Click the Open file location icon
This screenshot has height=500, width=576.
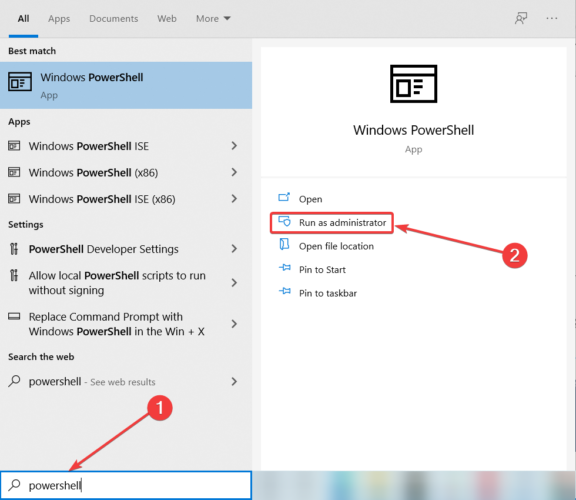284,245
